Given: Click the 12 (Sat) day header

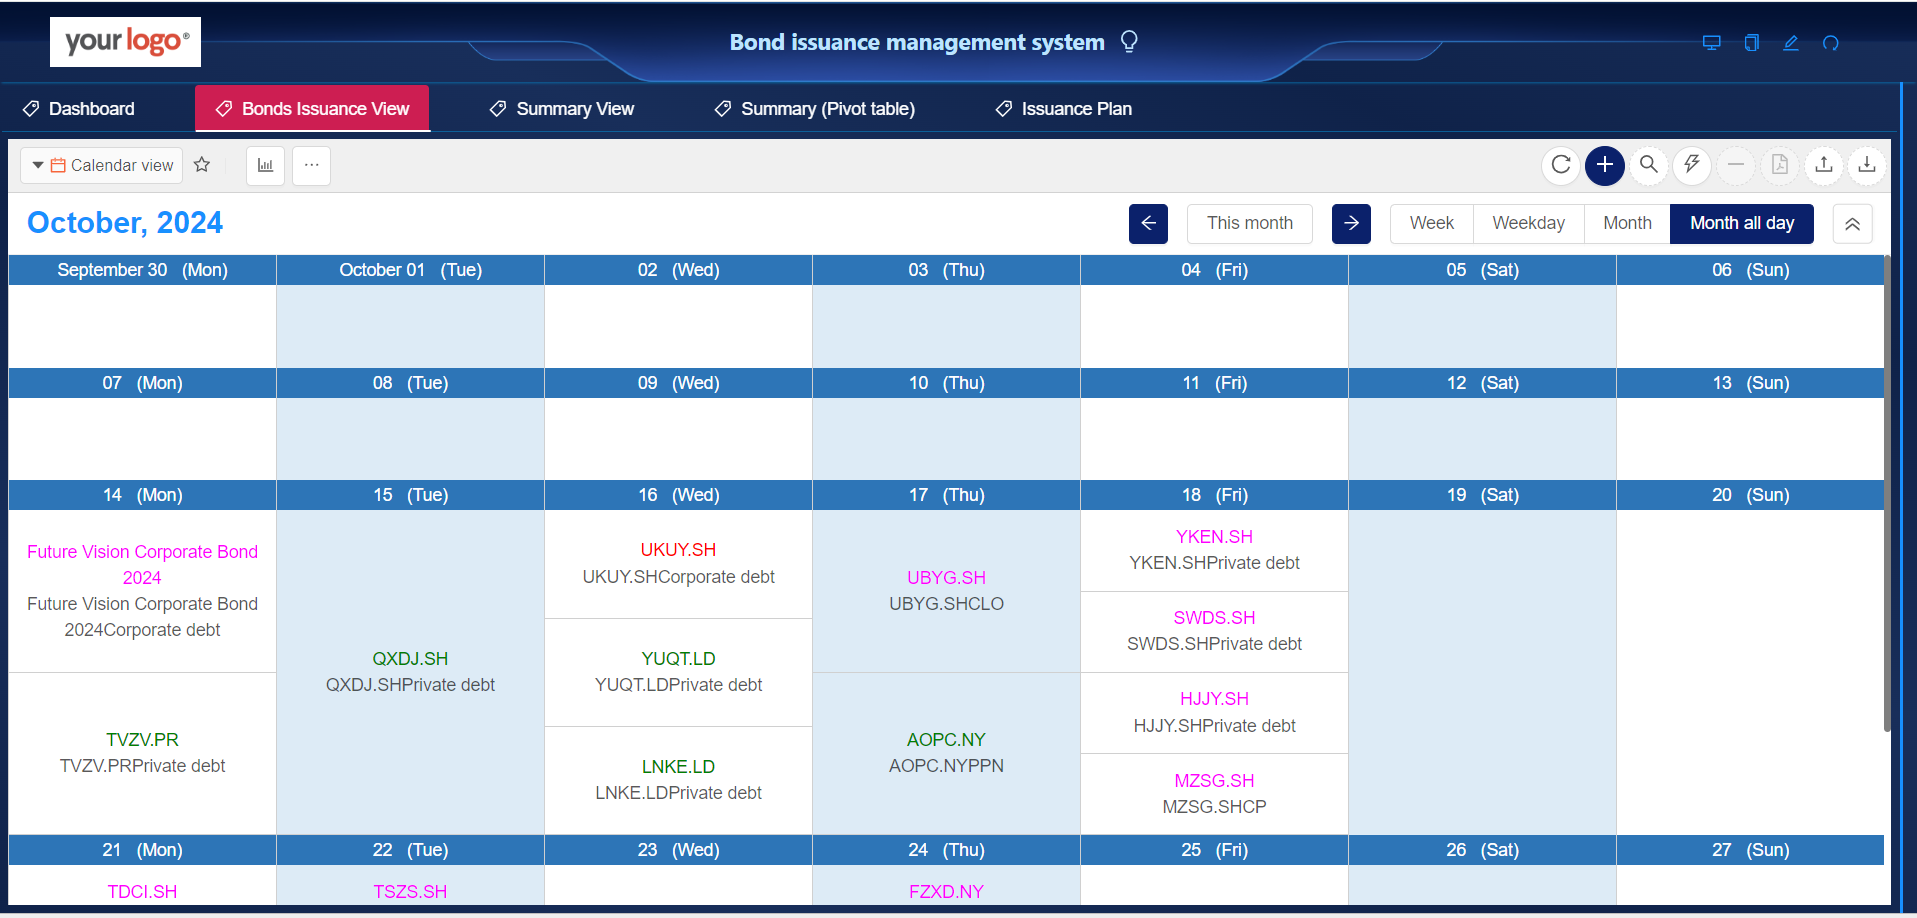Looking at the screenshot, I should tap(1482, 383).
